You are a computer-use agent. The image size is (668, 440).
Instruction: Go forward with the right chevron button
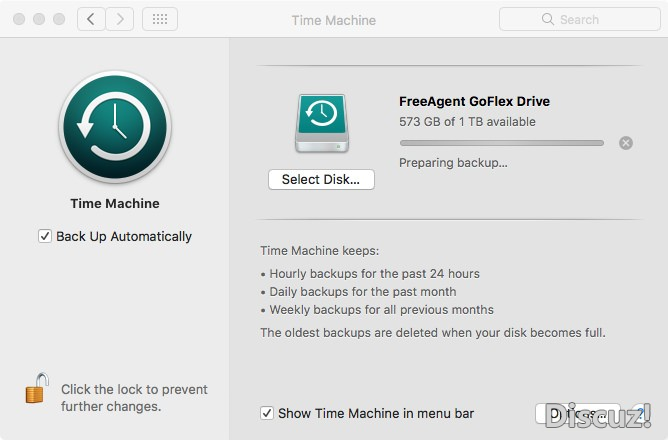120,19
